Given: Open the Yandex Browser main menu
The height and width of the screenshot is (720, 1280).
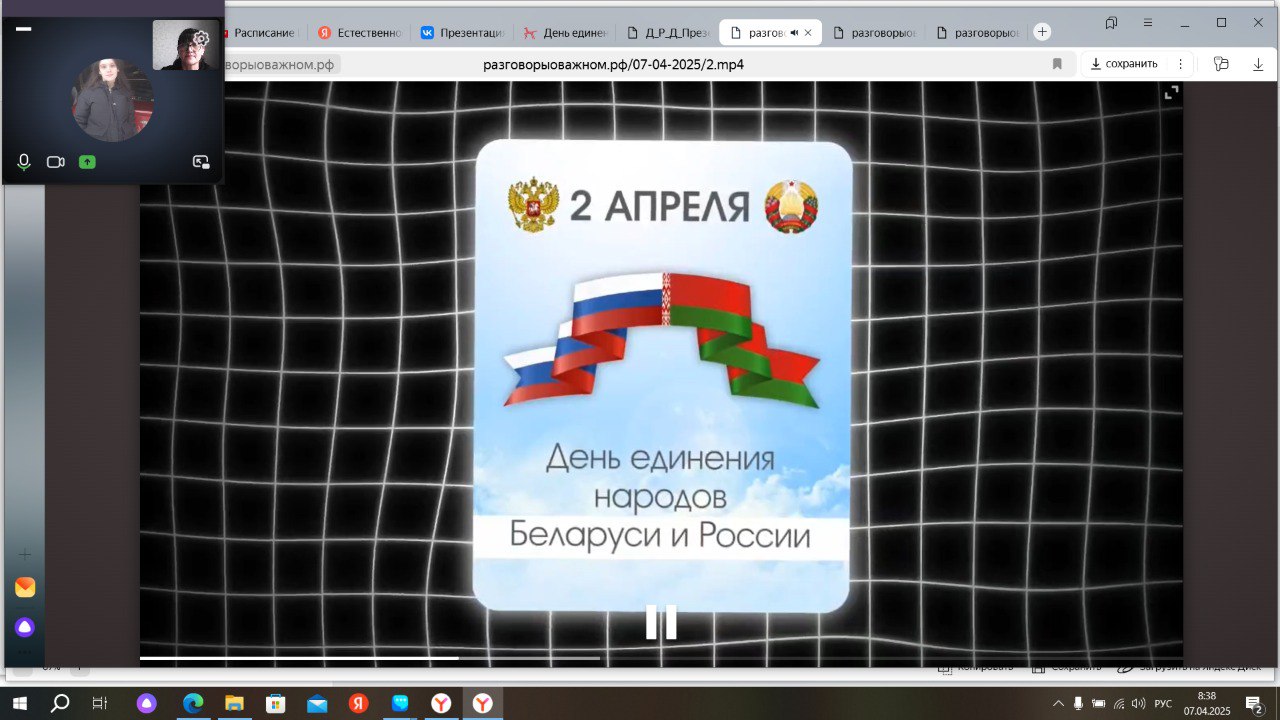Looking at the screenshot, I should tap(1147, 23).
